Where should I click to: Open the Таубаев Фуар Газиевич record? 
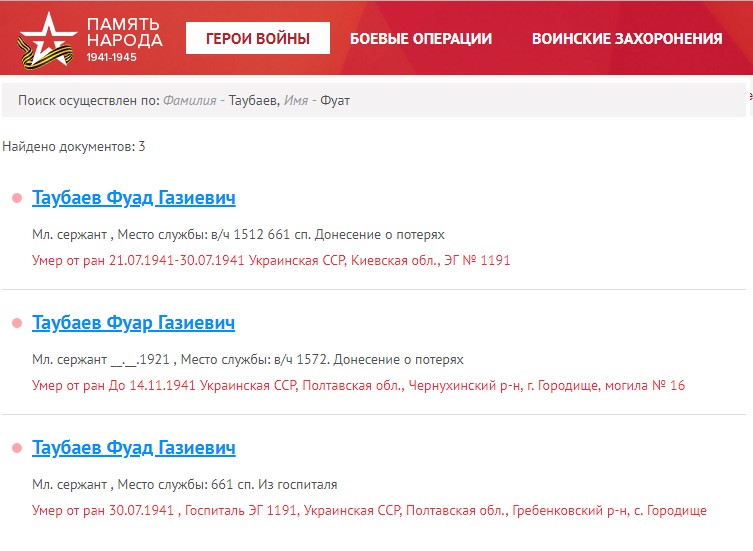(x=133, y=323)
